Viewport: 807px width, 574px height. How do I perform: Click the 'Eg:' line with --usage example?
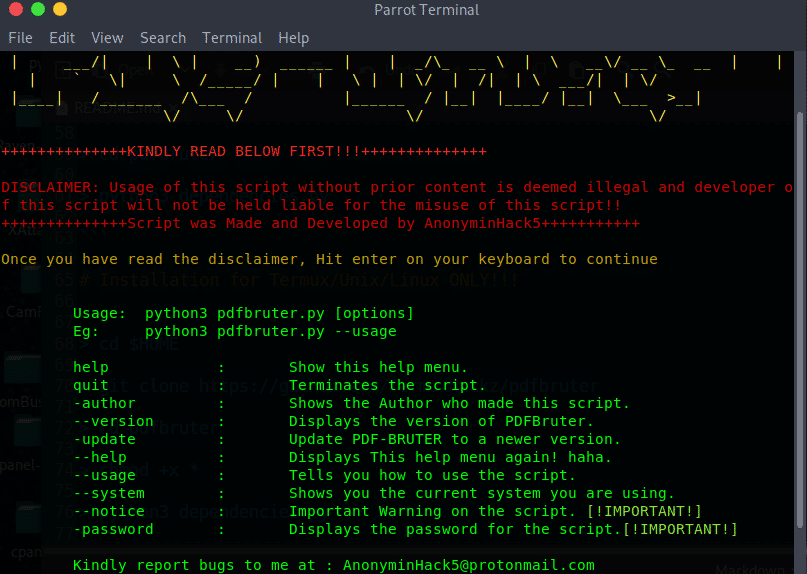[235, 332]
